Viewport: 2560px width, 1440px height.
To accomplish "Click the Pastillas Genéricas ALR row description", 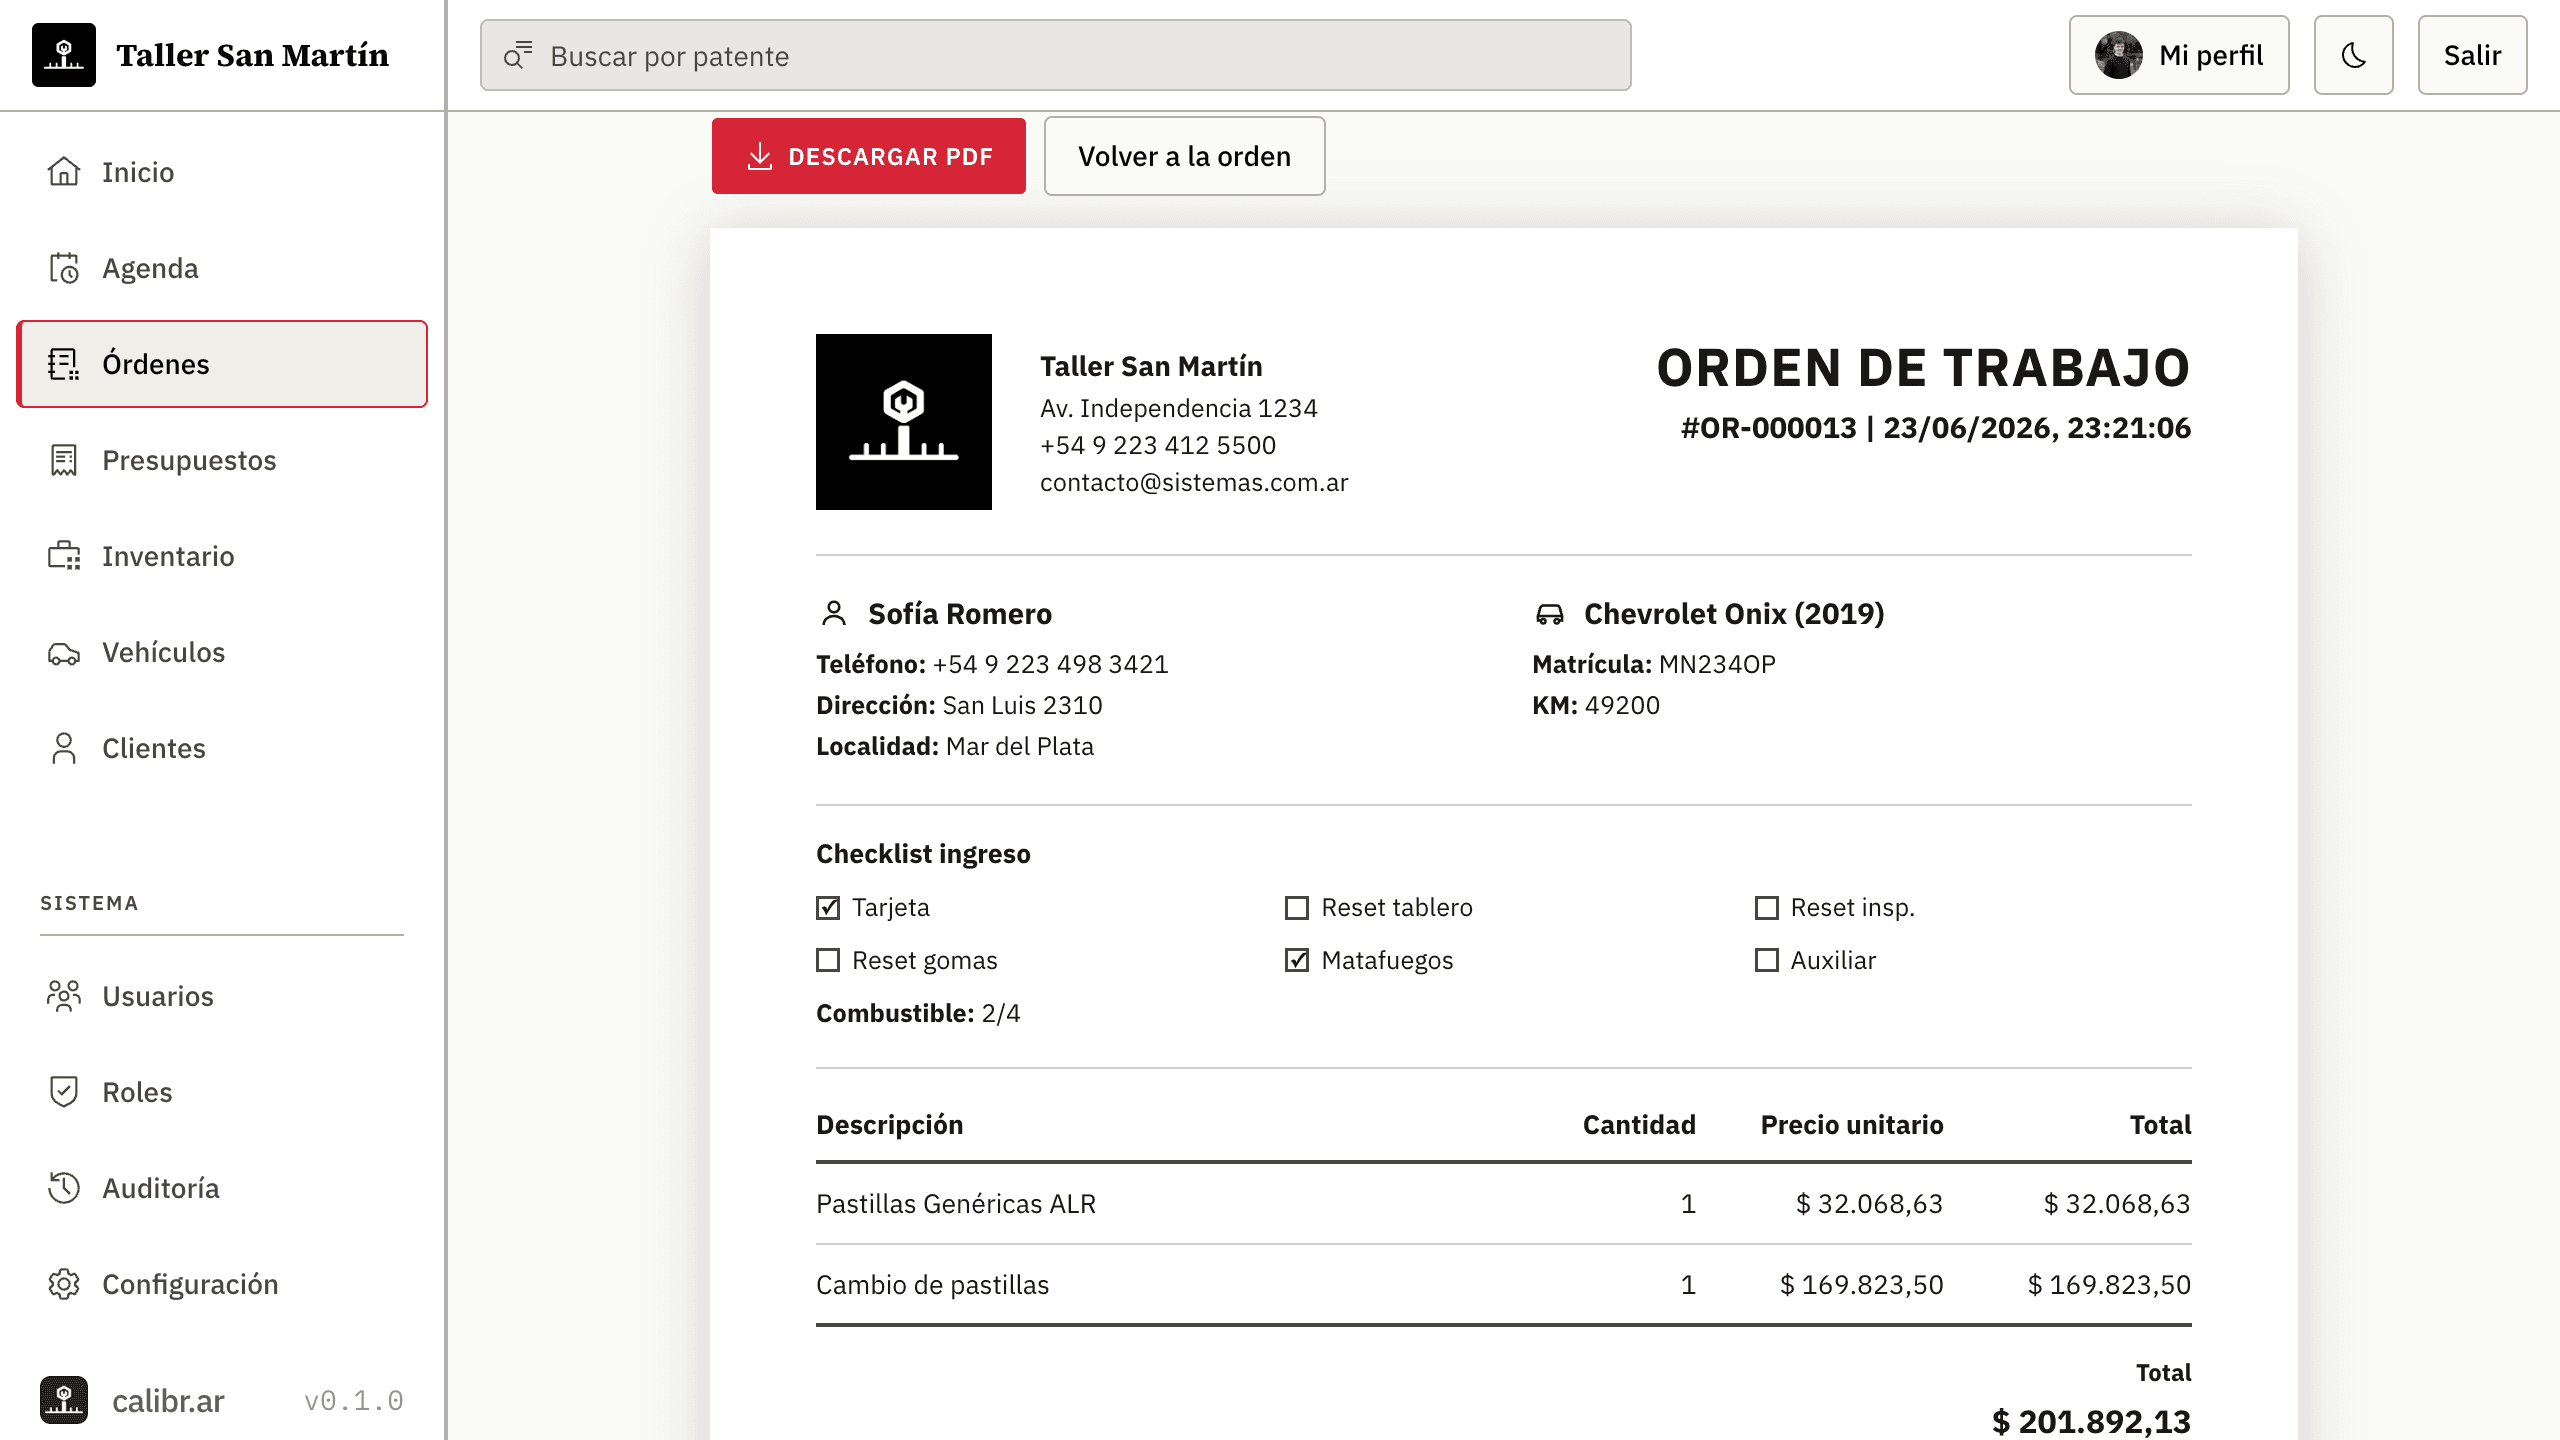I will pyautogui.click(x=956, y=1203).
